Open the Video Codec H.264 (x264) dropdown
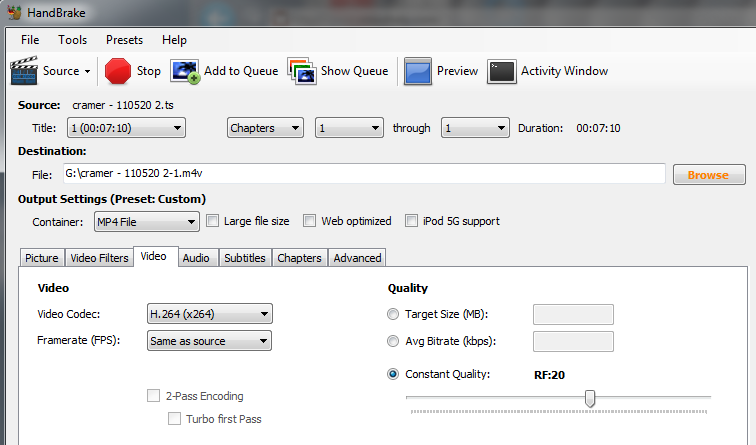 point(209,314)
